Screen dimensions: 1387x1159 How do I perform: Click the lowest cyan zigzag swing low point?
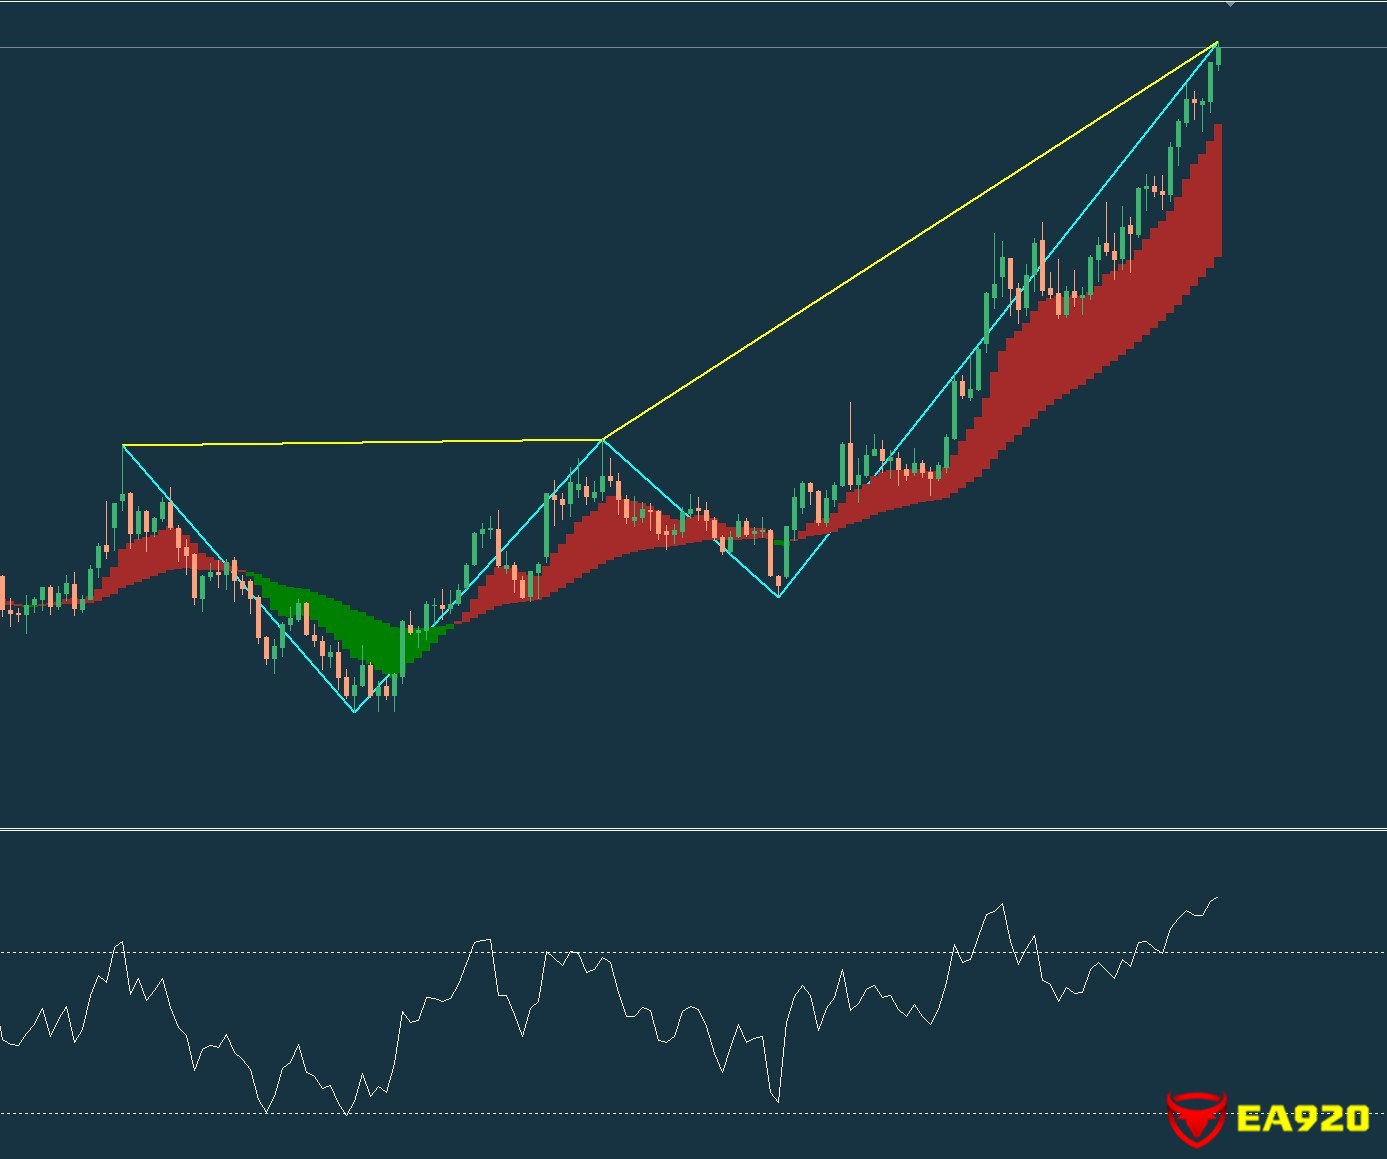coord(355,711)
